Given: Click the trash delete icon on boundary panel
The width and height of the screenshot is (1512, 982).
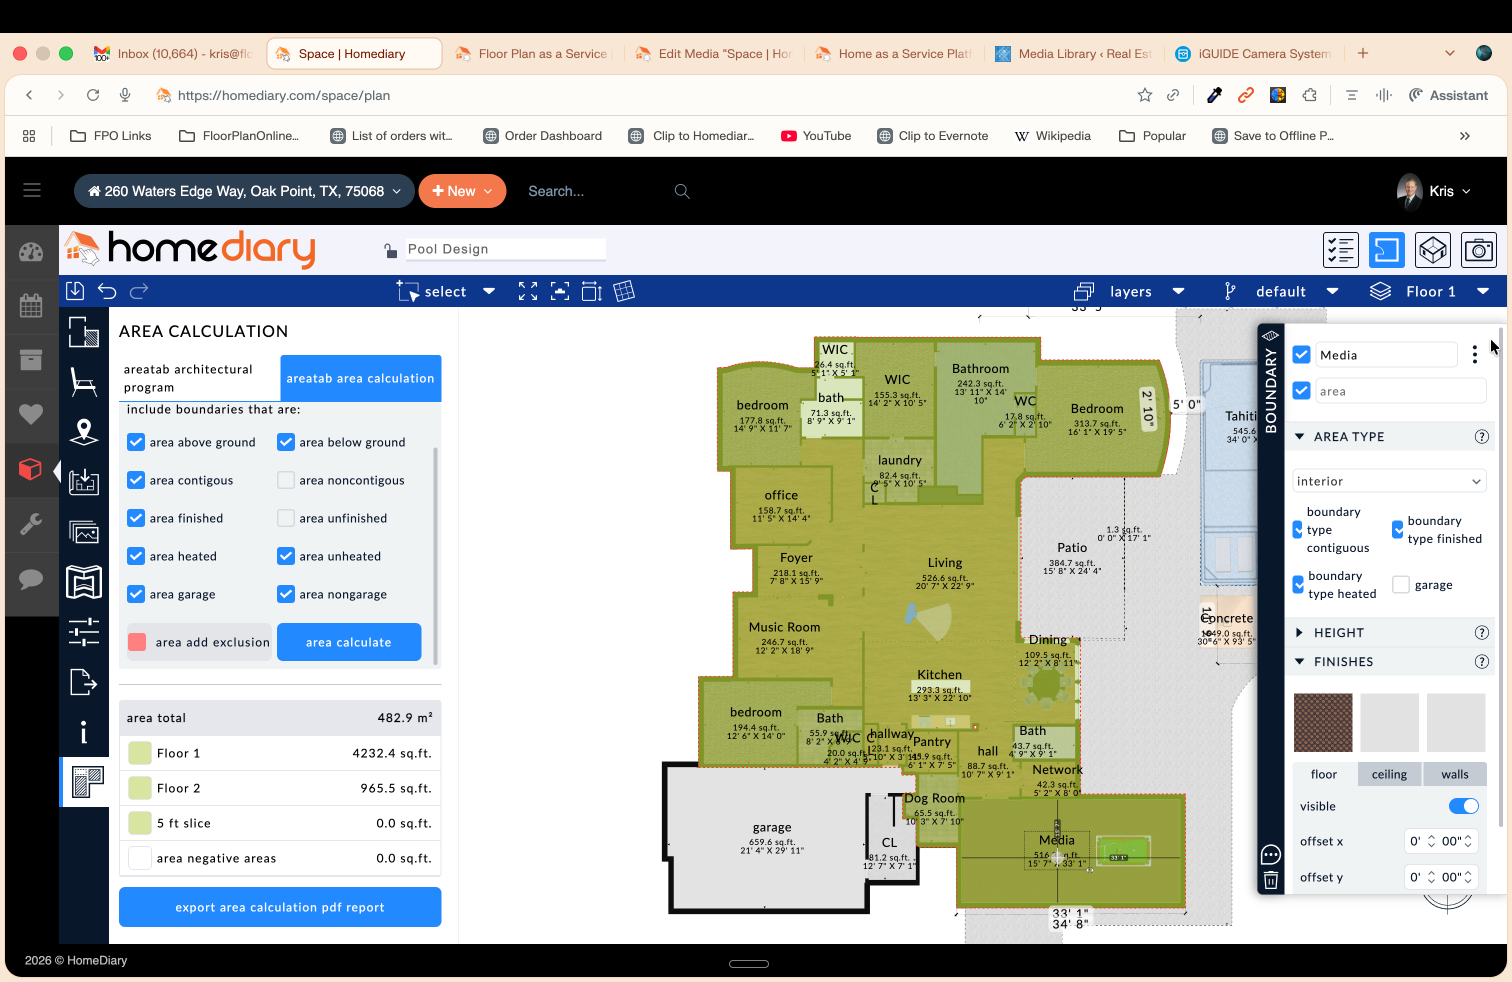Looking at the screenshot, I should point(1271,880).
